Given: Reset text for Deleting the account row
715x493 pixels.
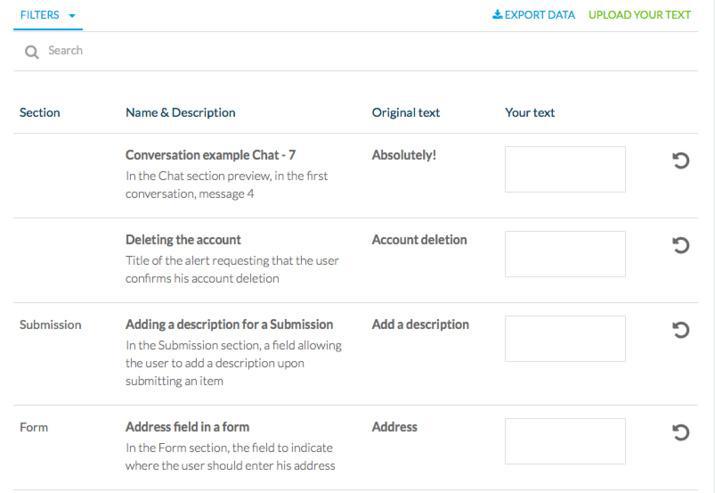Looking at the screenshot, I should (x=680, y=245).
